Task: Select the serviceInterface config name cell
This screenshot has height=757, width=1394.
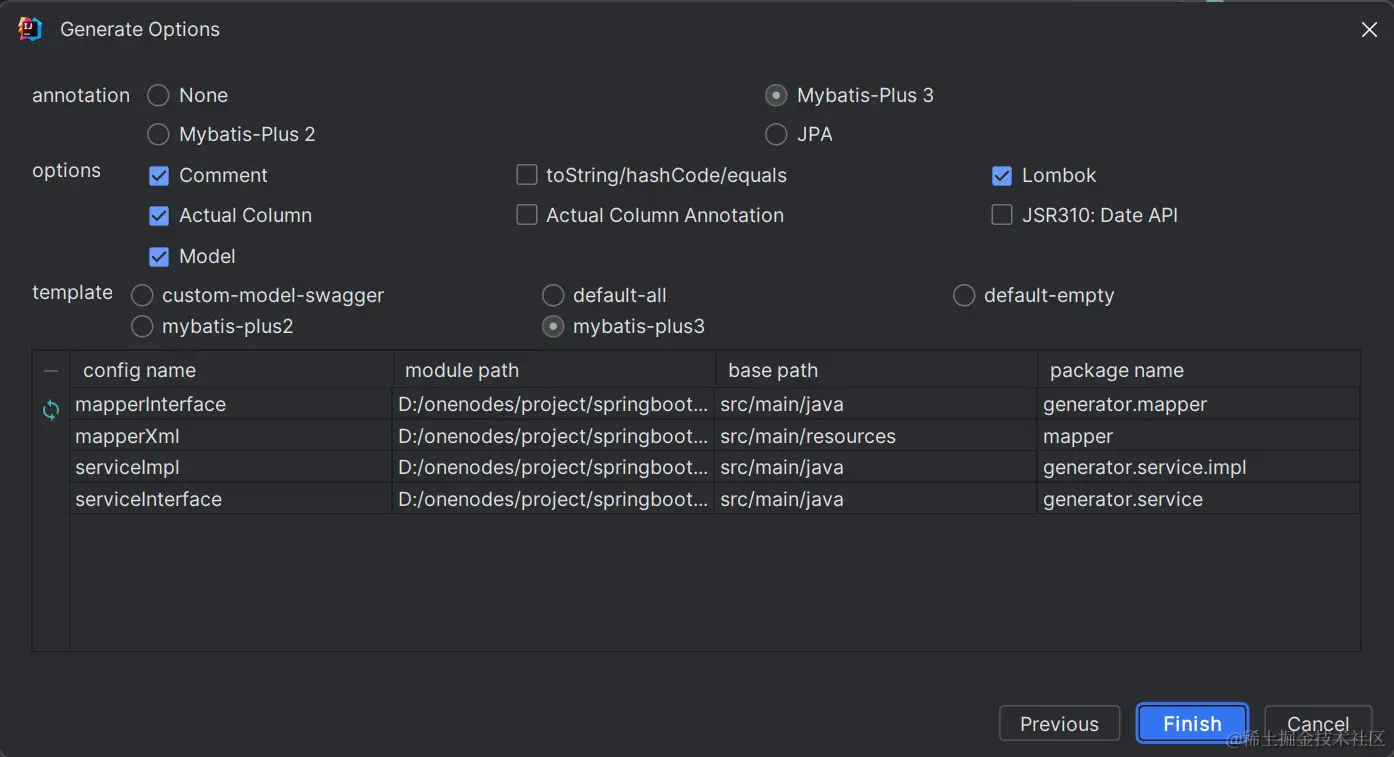Action: click(x=231, y=499)
